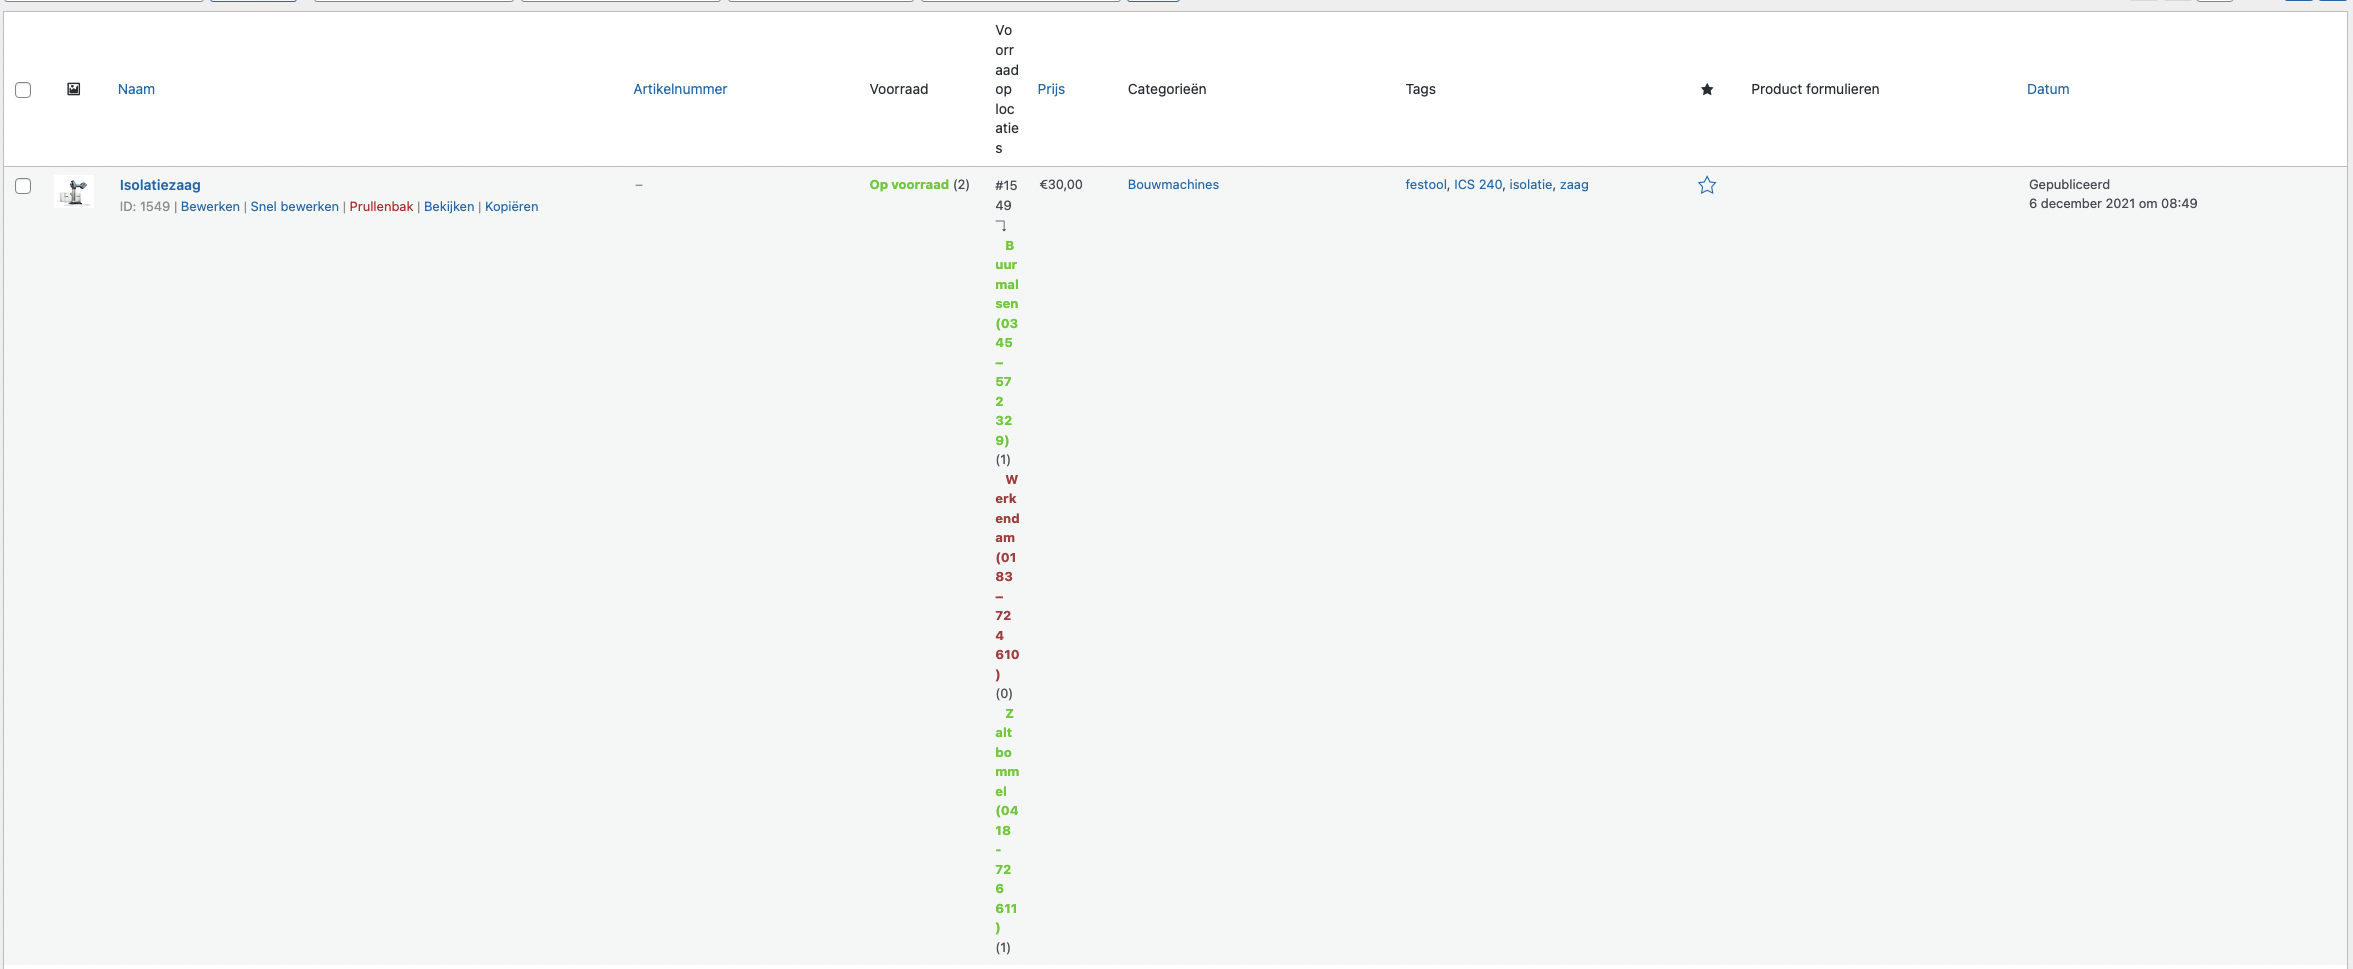Open the Isolatiezaag product title
The image size is (2353, 969).
coord(160,185)
